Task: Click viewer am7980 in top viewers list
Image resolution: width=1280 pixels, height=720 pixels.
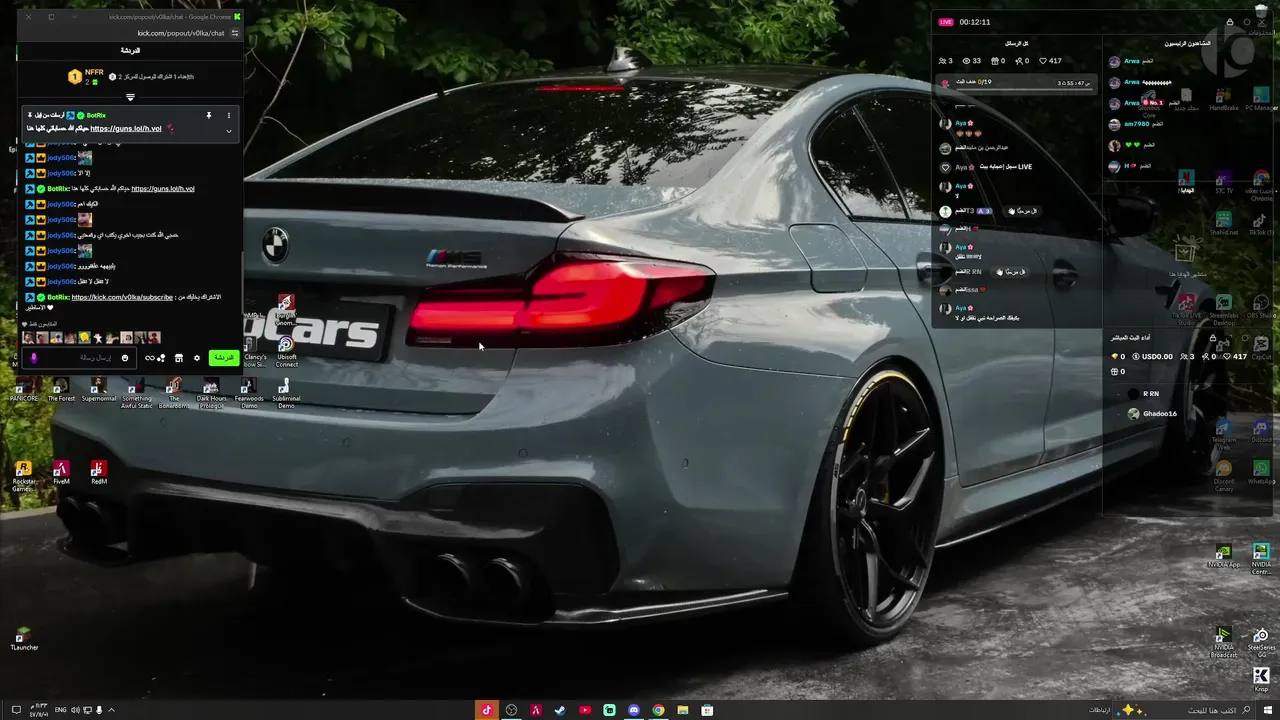Action: point(1136,124)
